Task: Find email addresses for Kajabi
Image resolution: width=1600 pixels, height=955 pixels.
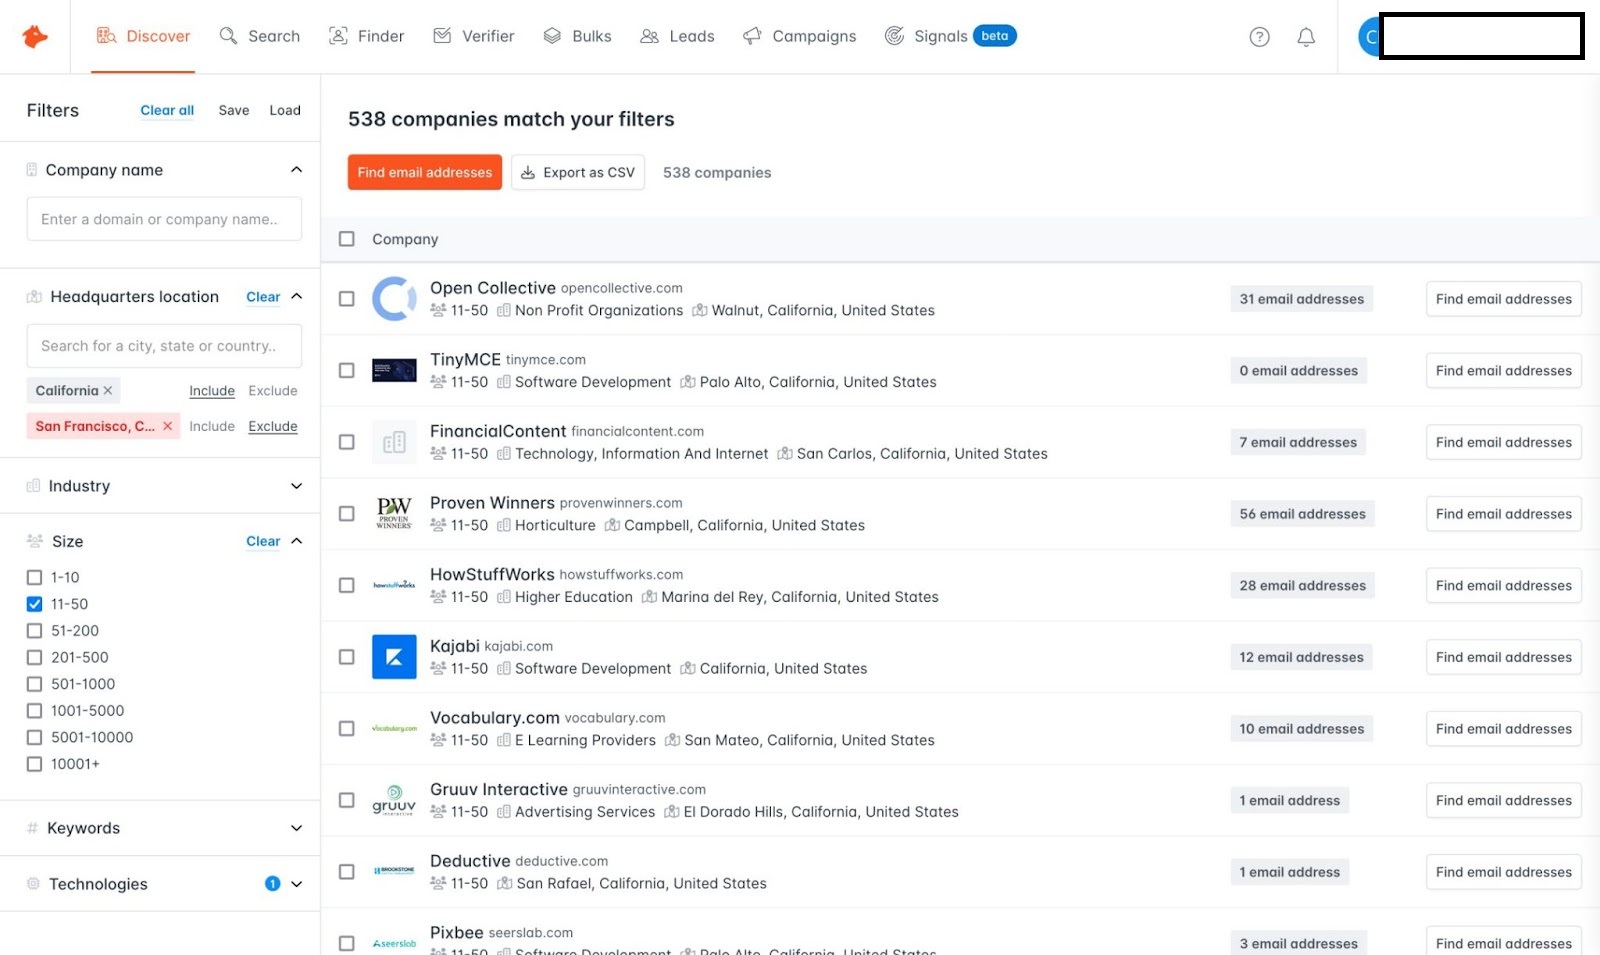Action: (x=1503, y=657)
